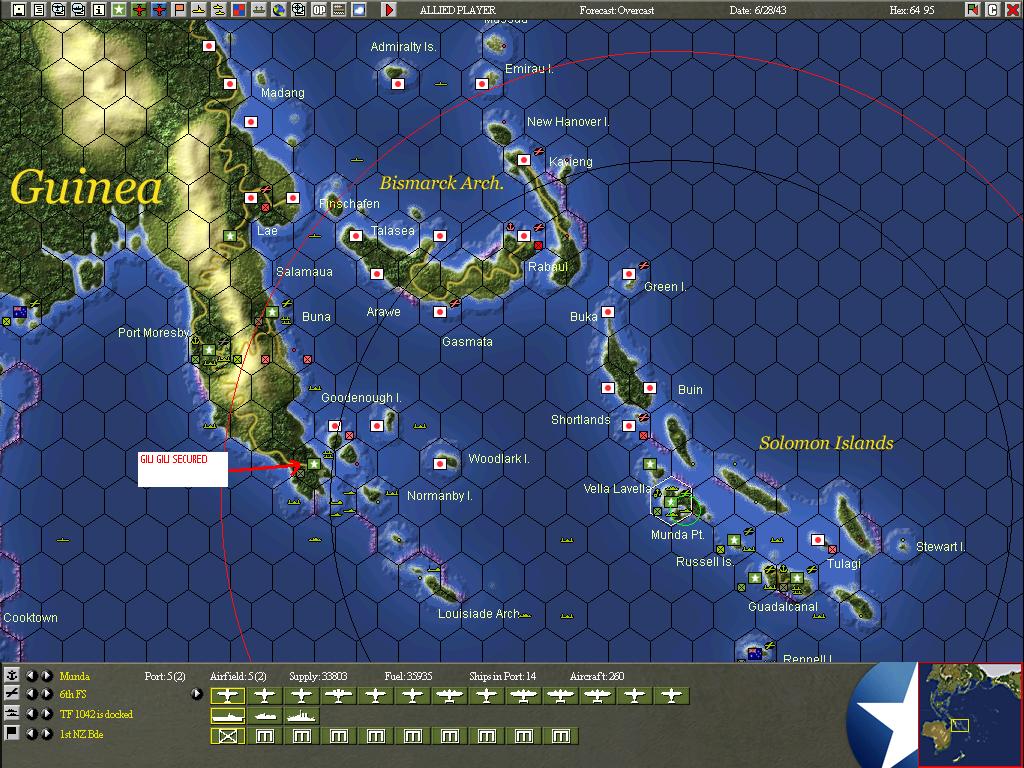Click the two yellow ships toolbar icon

[x=219, y=10]
